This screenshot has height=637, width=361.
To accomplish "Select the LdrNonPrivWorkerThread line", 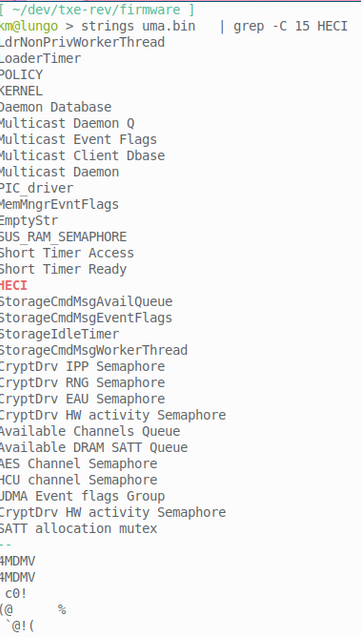I will point(82,42).
